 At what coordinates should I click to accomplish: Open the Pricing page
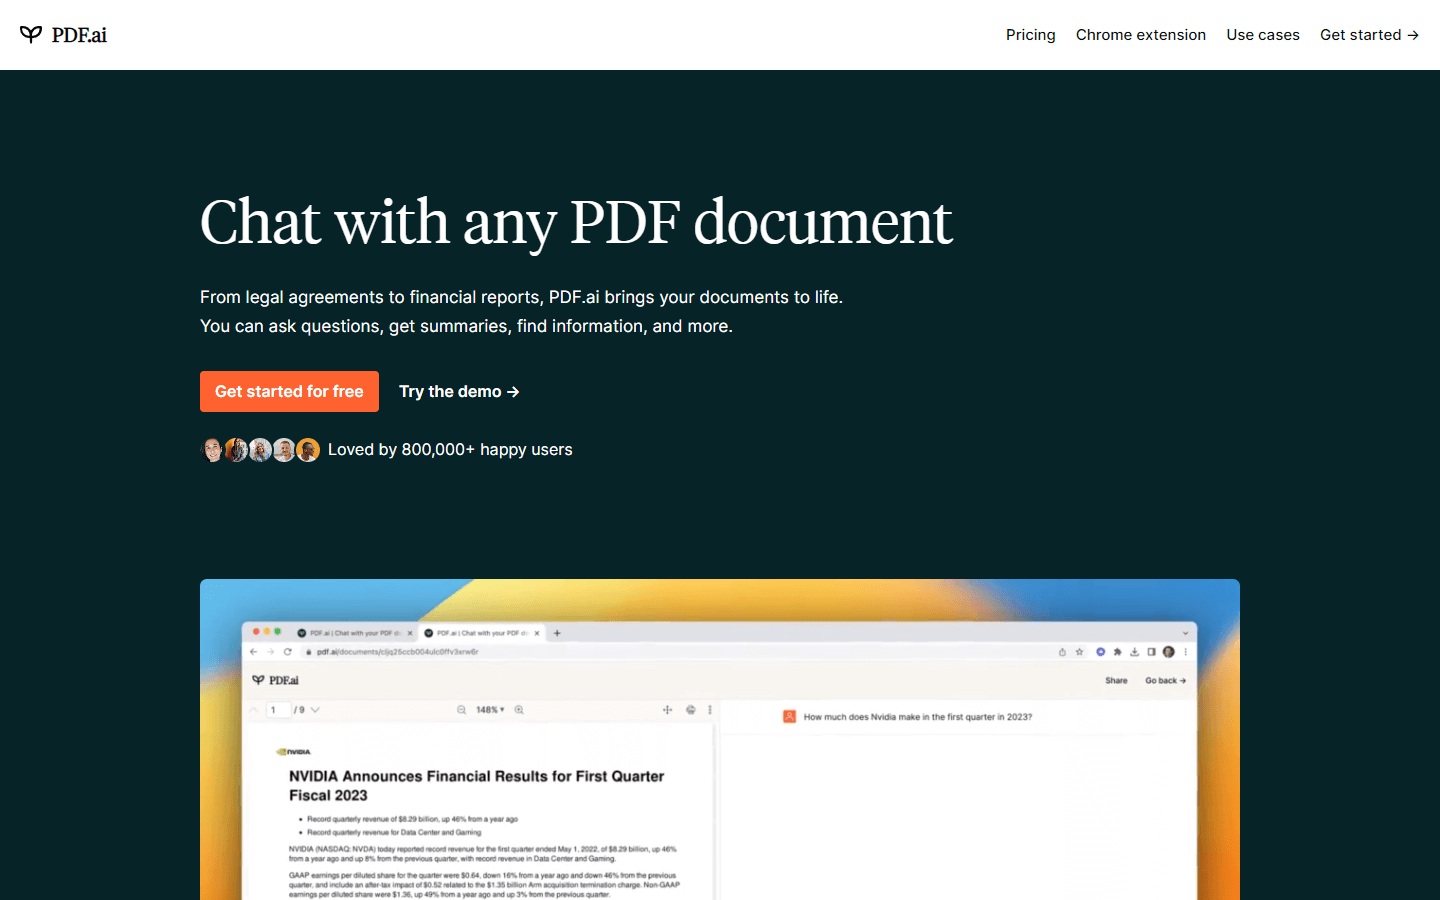coord(1030,35)
